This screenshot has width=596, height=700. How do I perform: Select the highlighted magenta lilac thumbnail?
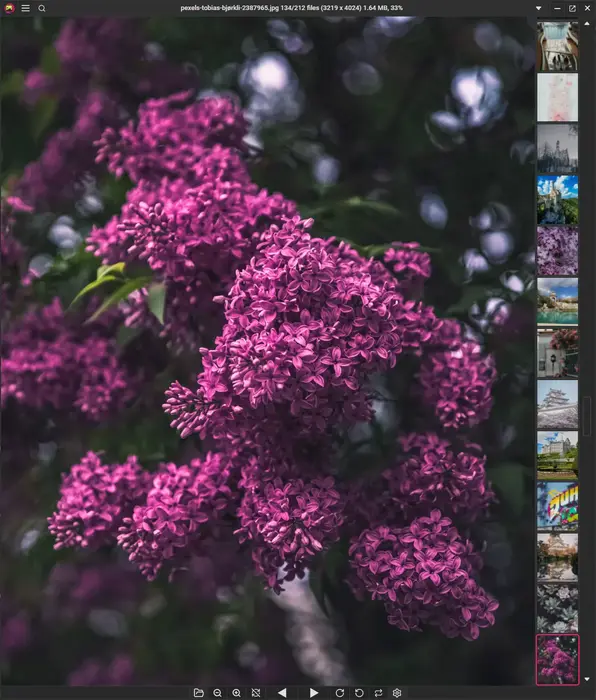click(557, 660)
